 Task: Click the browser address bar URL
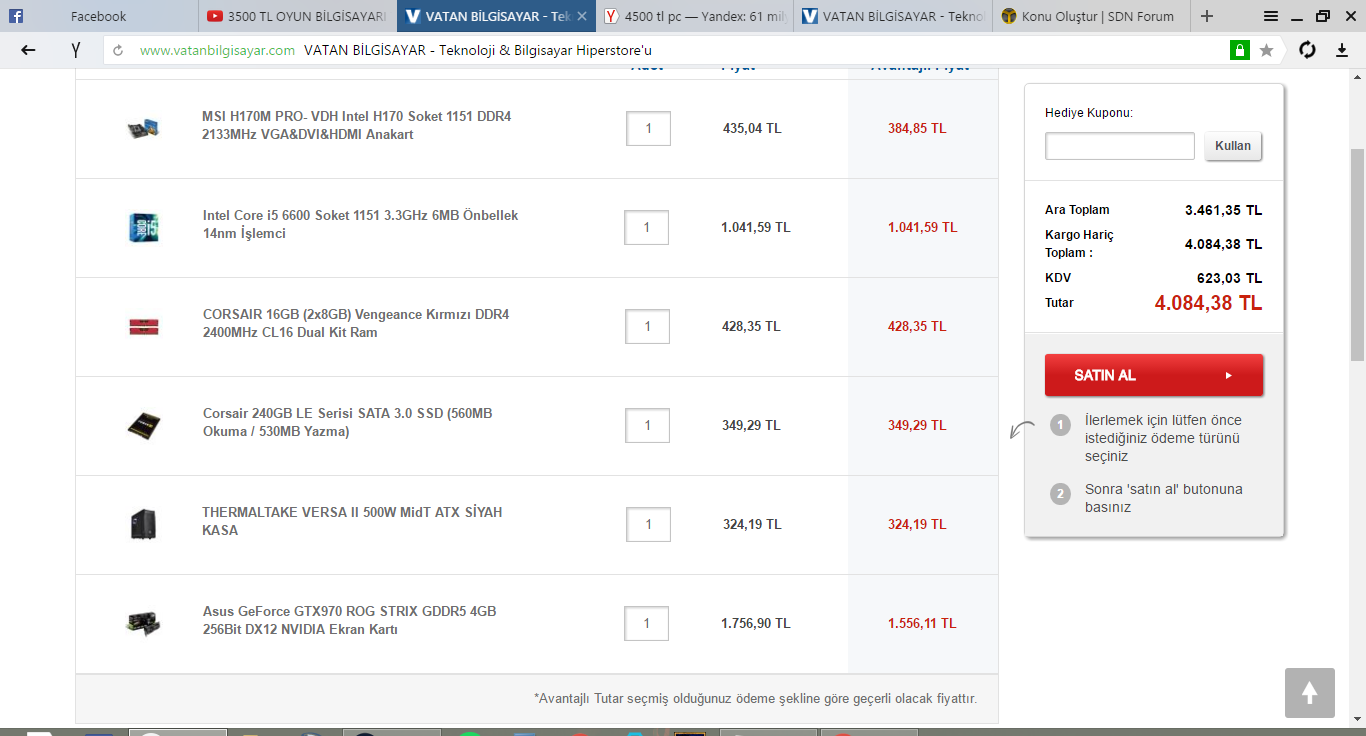pos(217,50)
